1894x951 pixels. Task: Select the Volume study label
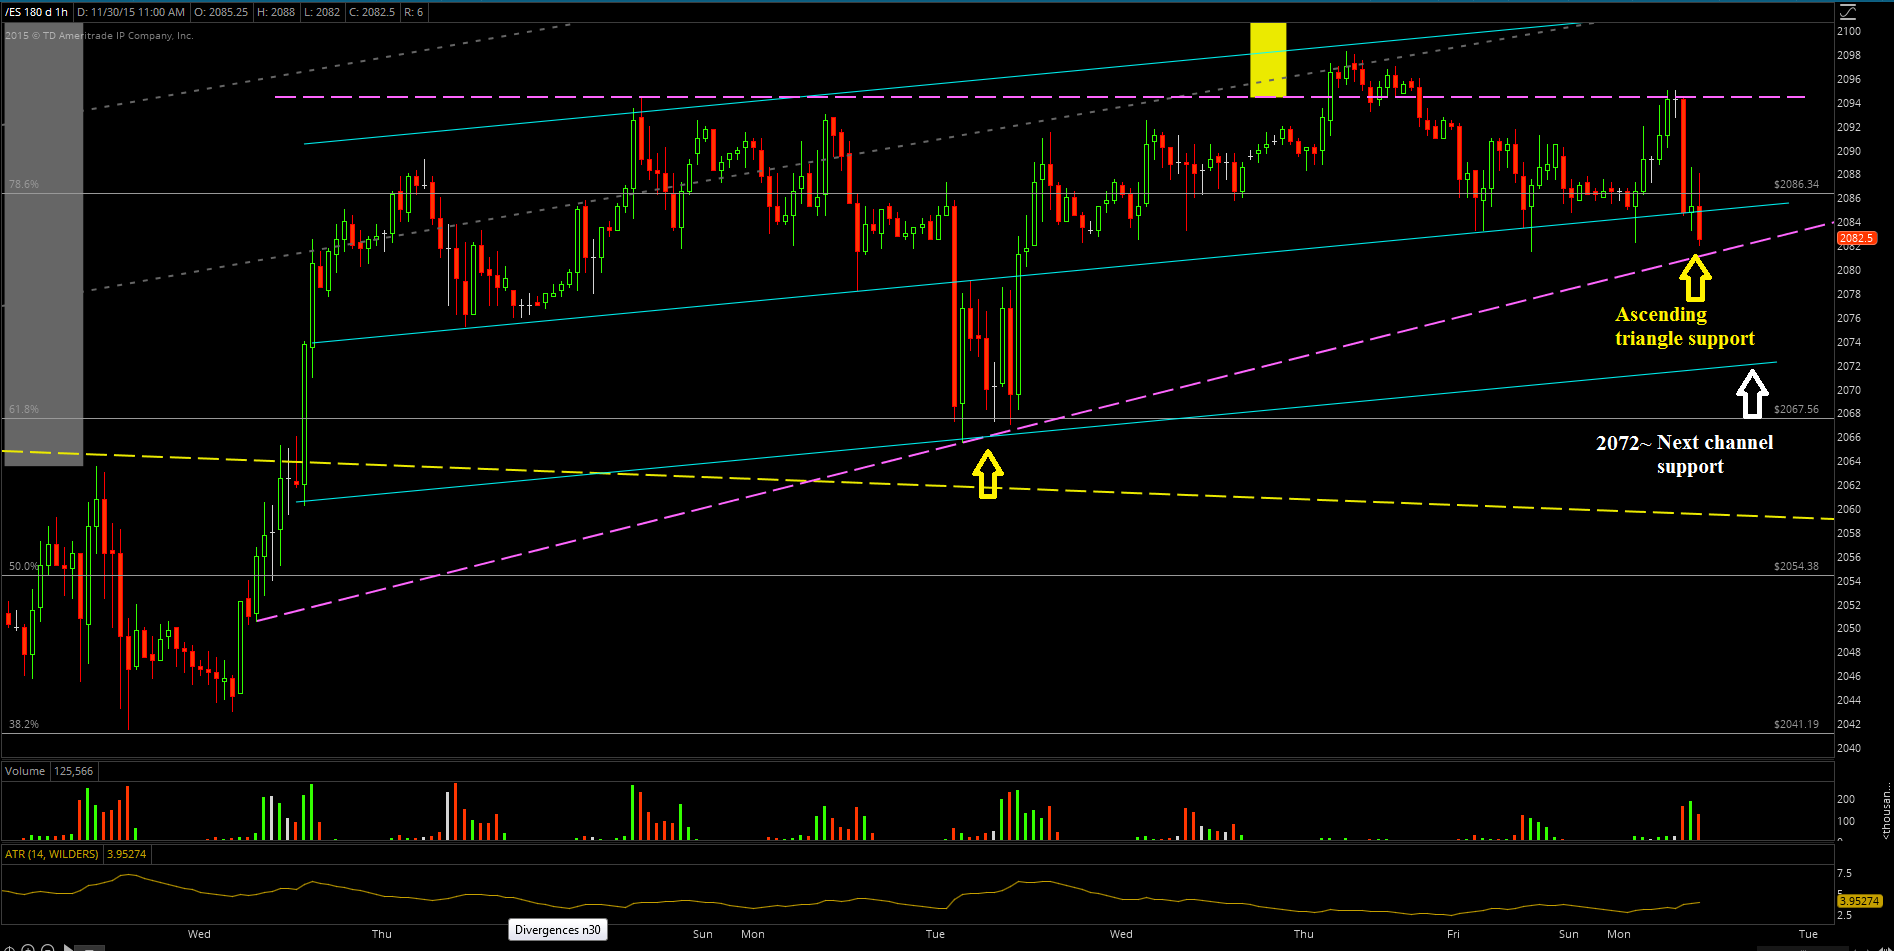click(x=25, y=771)
